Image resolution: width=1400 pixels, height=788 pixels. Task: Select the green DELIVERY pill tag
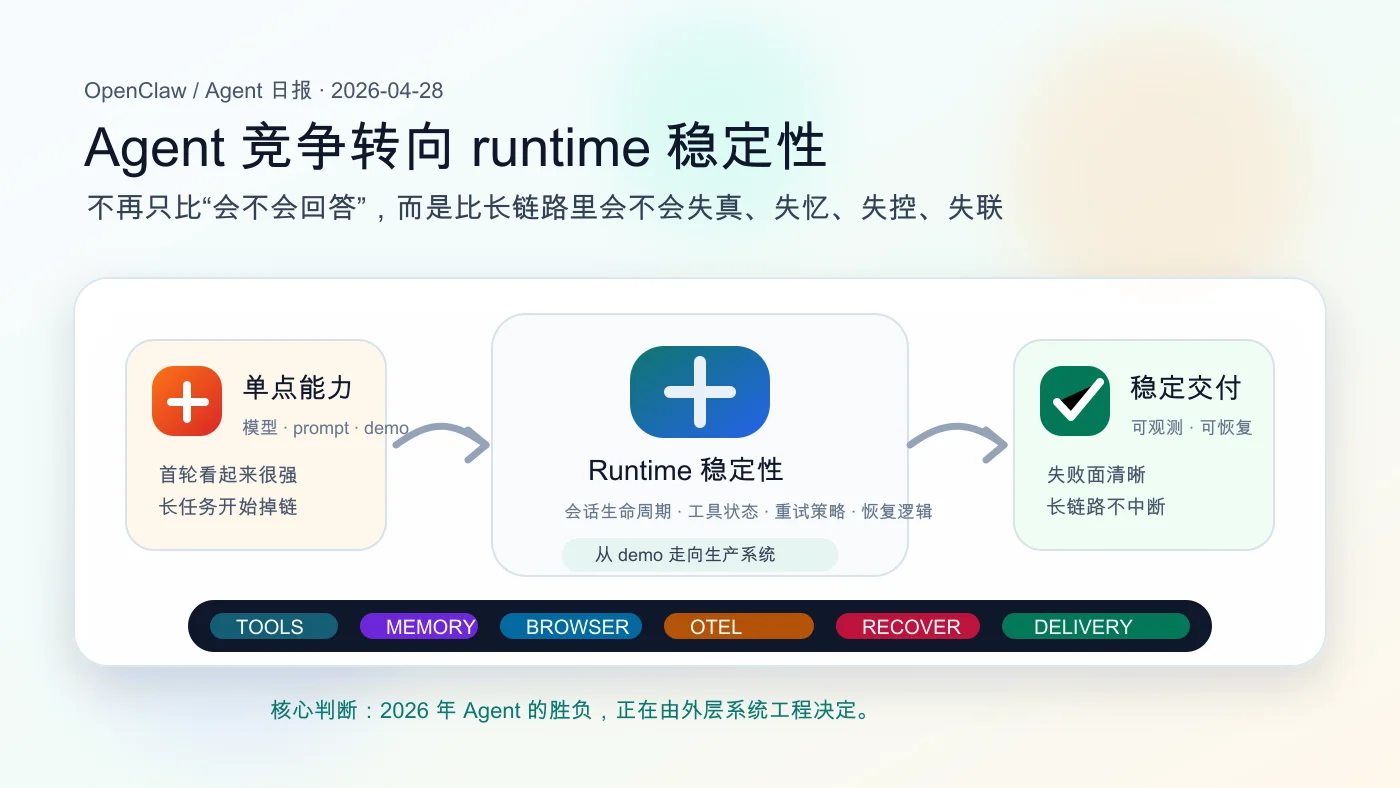click(x=1096, y=627)
